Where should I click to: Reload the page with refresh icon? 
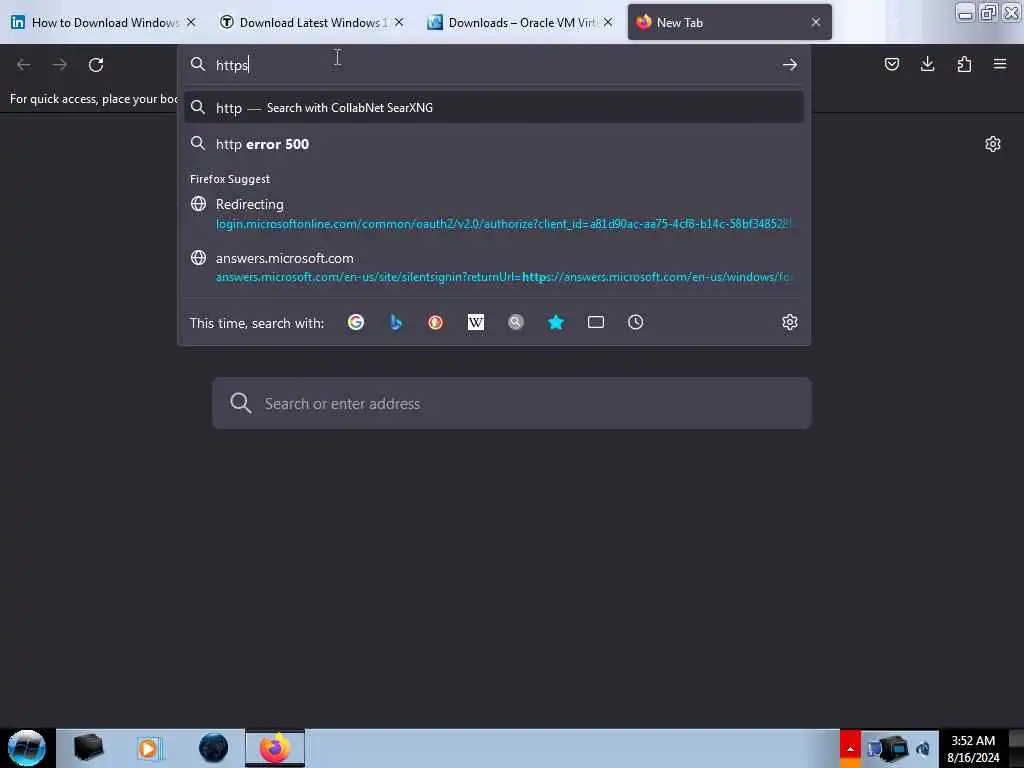pos(96,65)
